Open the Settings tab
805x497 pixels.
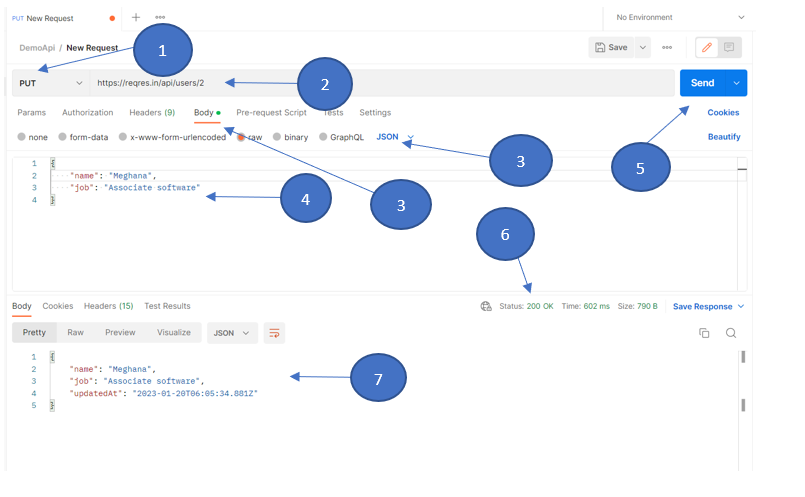pos(375,112)
